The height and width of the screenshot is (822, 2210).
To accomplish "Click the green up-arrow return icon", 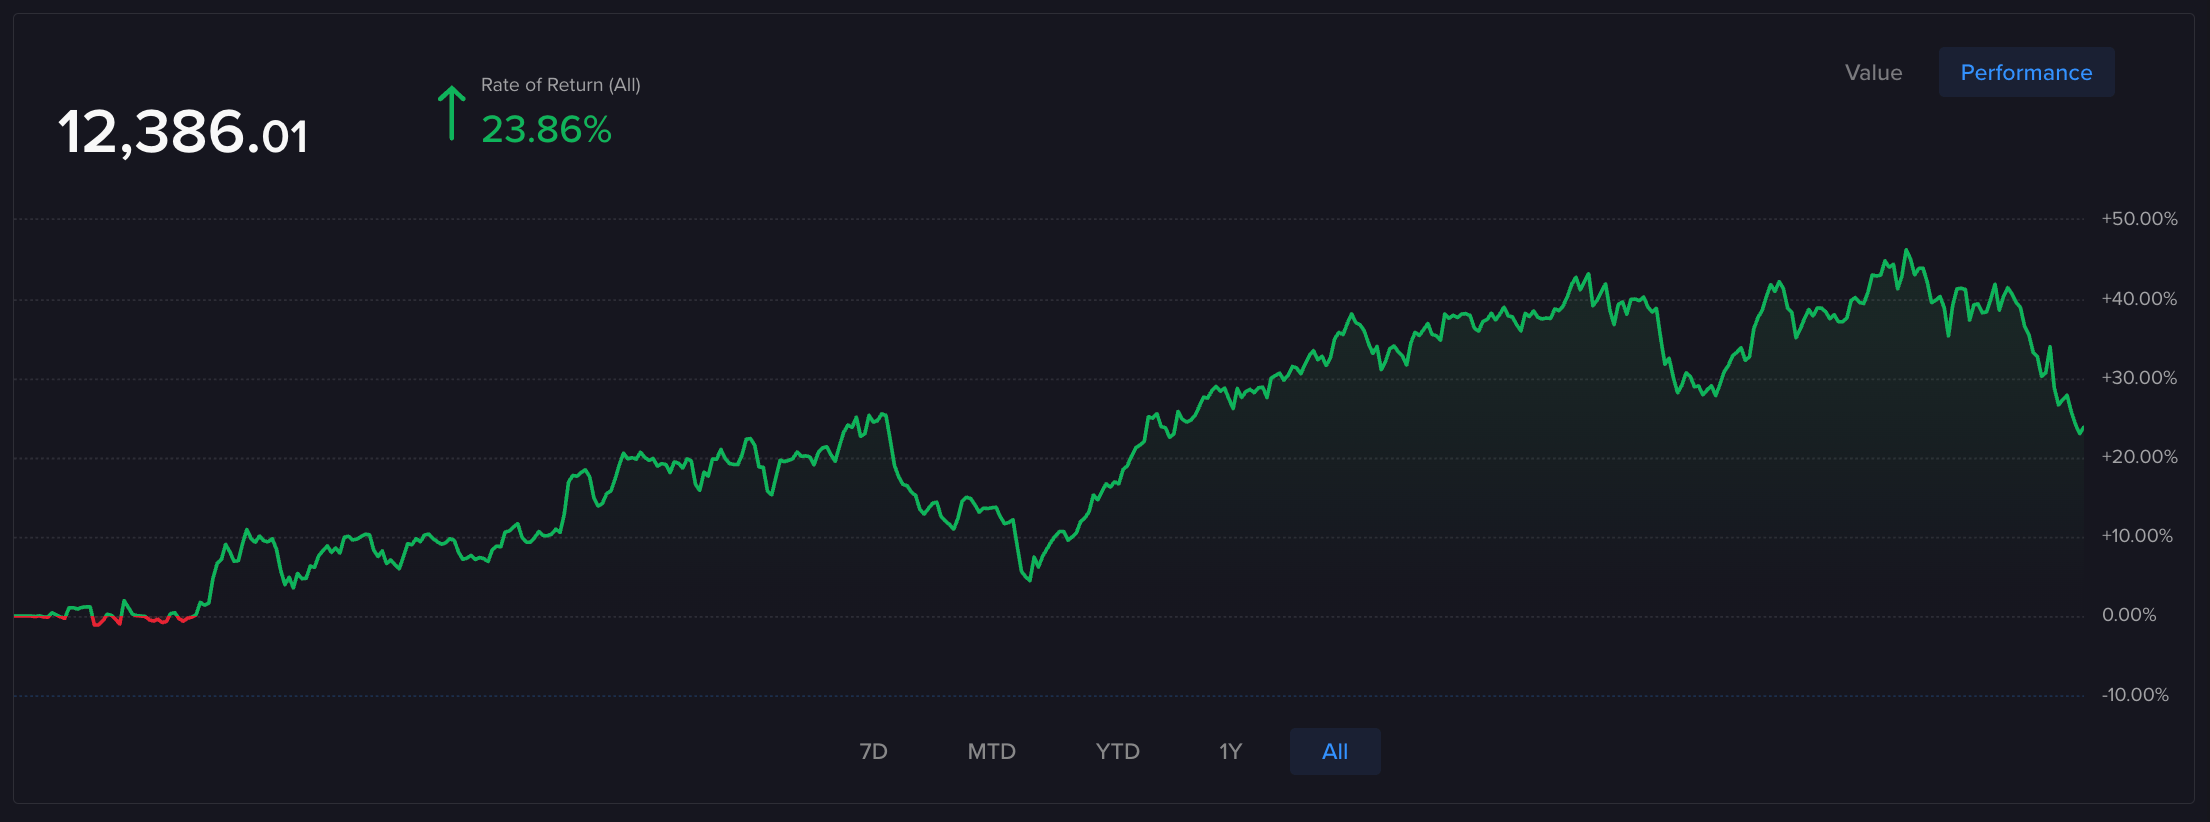I will pyautogui.click(x=452, y=112).
